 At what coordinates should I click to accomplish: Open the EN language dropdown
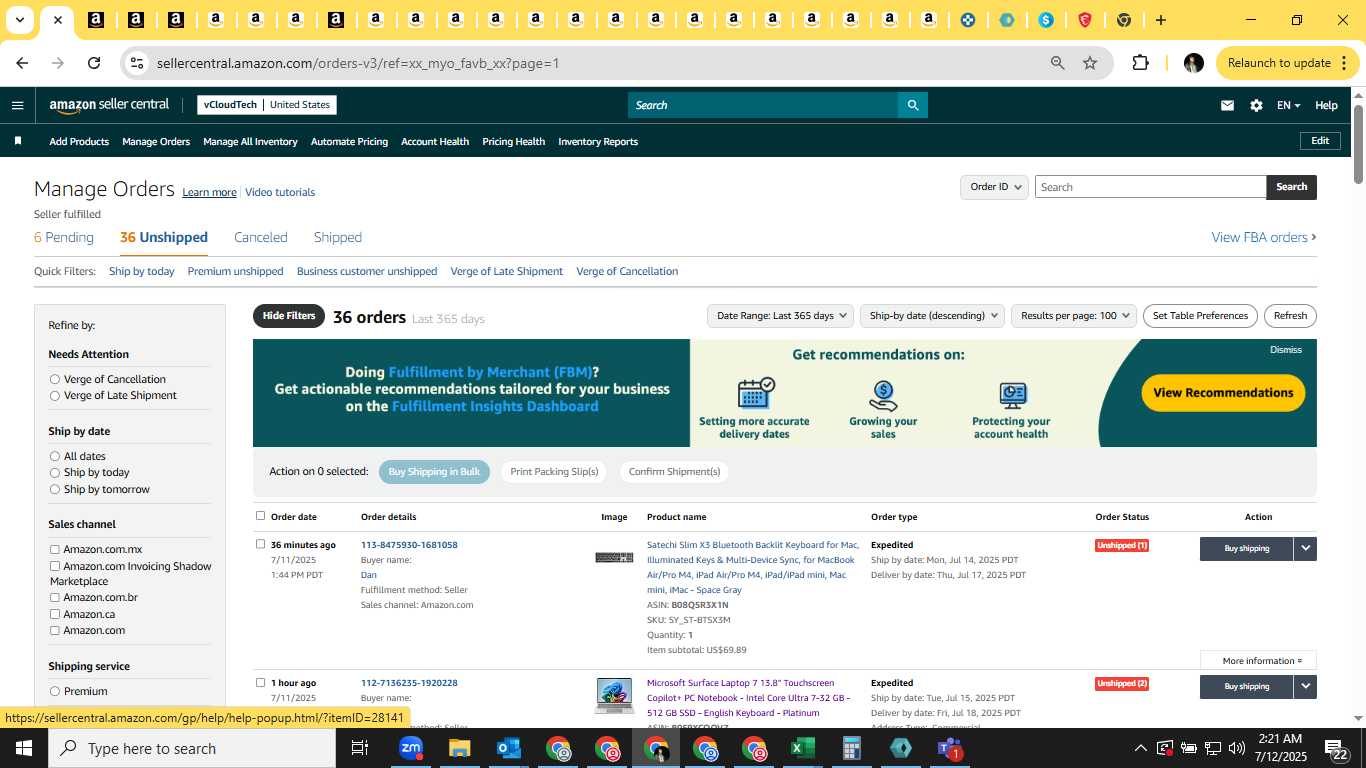pyautogui.click(x=1288, y=105)
